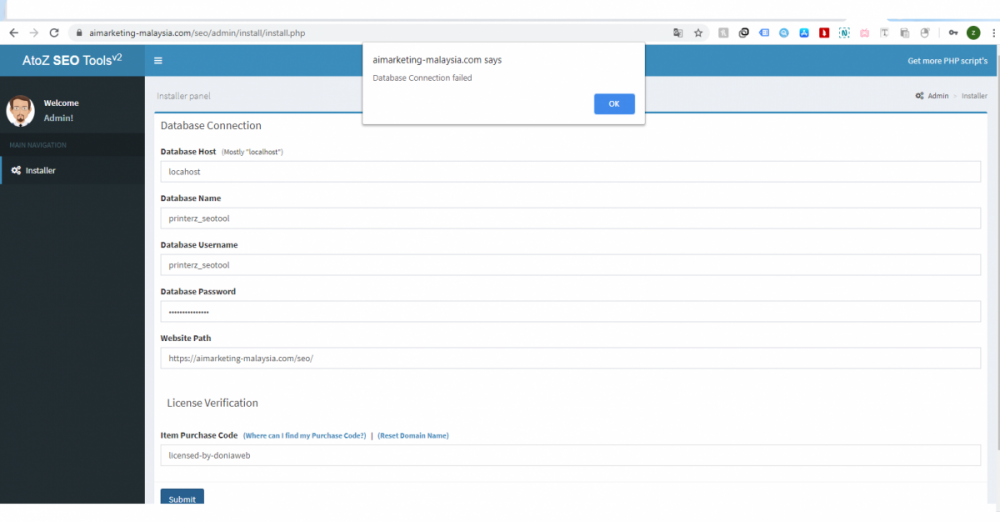
Task: Click the admin avatar picture
Action: (x=20, y=110)
